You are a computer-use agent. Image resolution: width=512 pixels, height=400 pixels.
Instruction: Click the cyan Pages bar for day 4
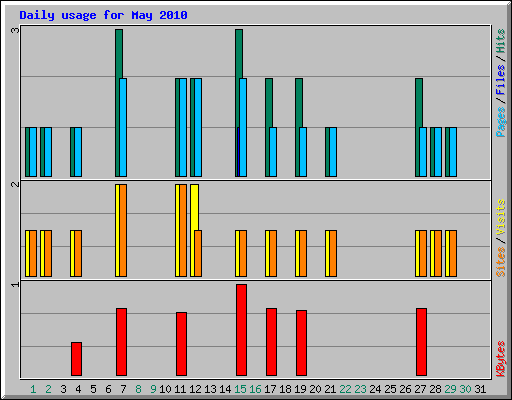pyautogui.click(x=78, y=152)
